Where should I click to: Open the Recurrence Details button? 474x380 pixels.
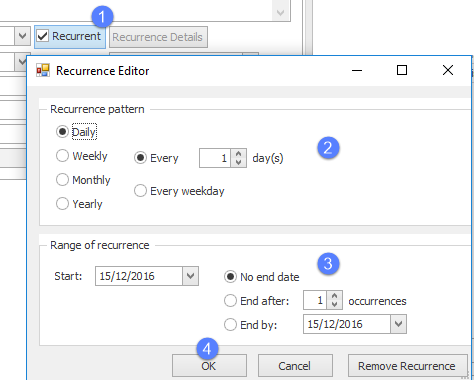[158, 37]
